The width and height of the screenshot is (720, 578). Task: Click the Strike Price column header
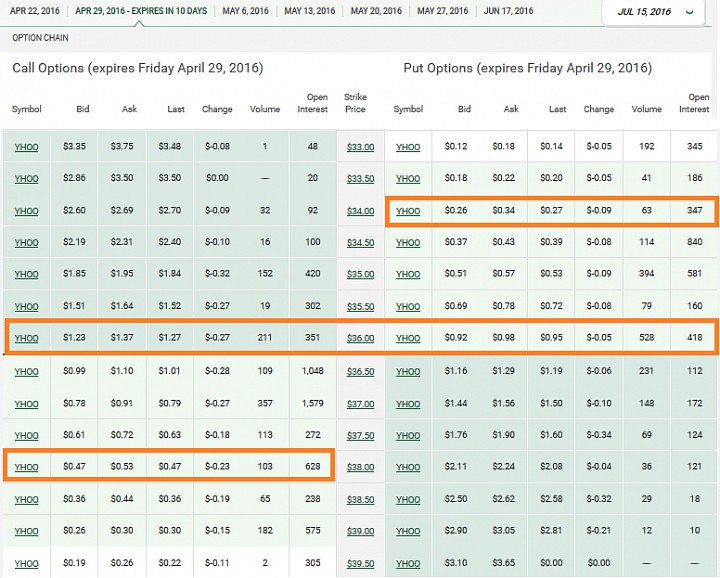355,103
